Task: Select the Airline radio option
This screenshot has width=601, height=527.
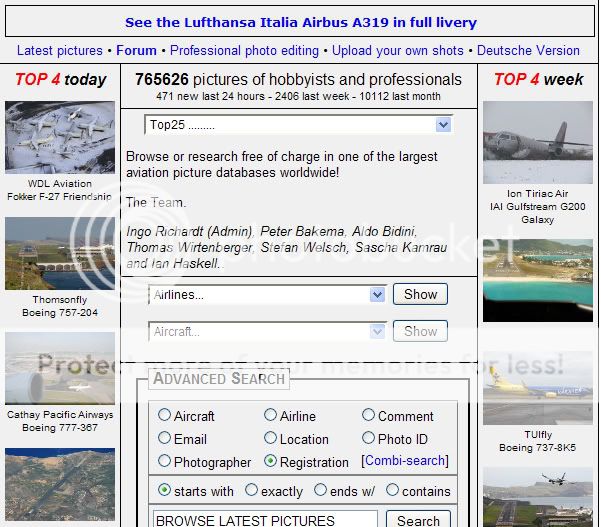Action: point(270,414)
